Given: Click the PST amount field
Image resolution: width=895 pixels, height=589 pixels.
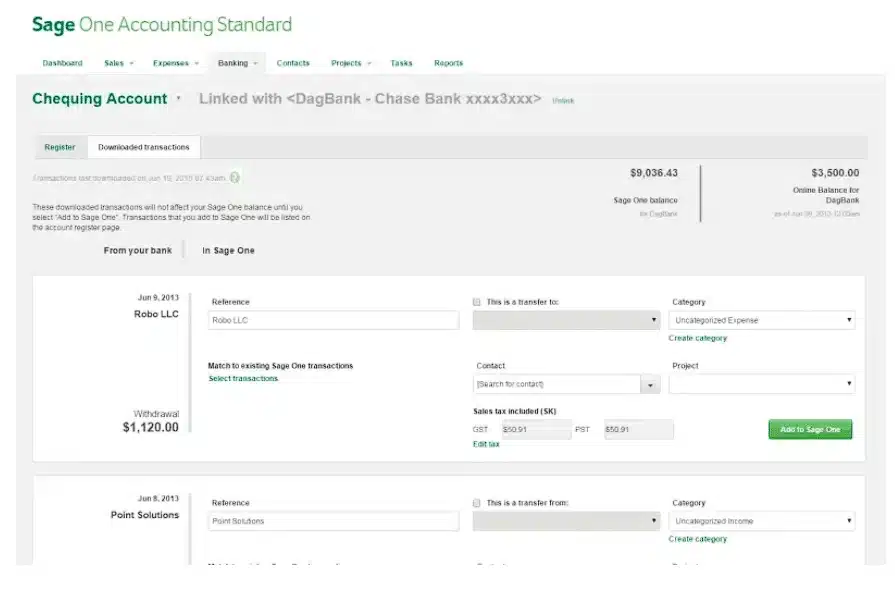Looking at the screenshot, I should pyautogui.click(x=639, y=429).
